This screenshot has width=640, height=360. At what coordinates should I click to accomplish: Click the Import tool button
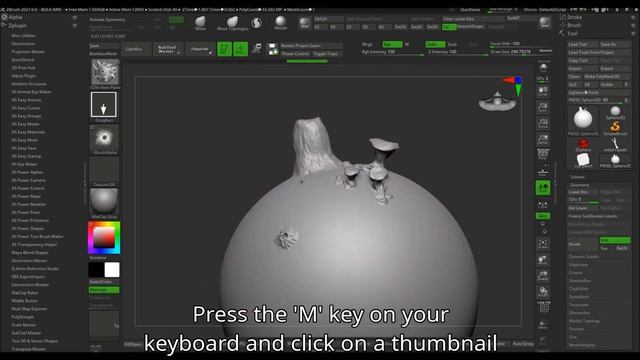pos(582,69)
